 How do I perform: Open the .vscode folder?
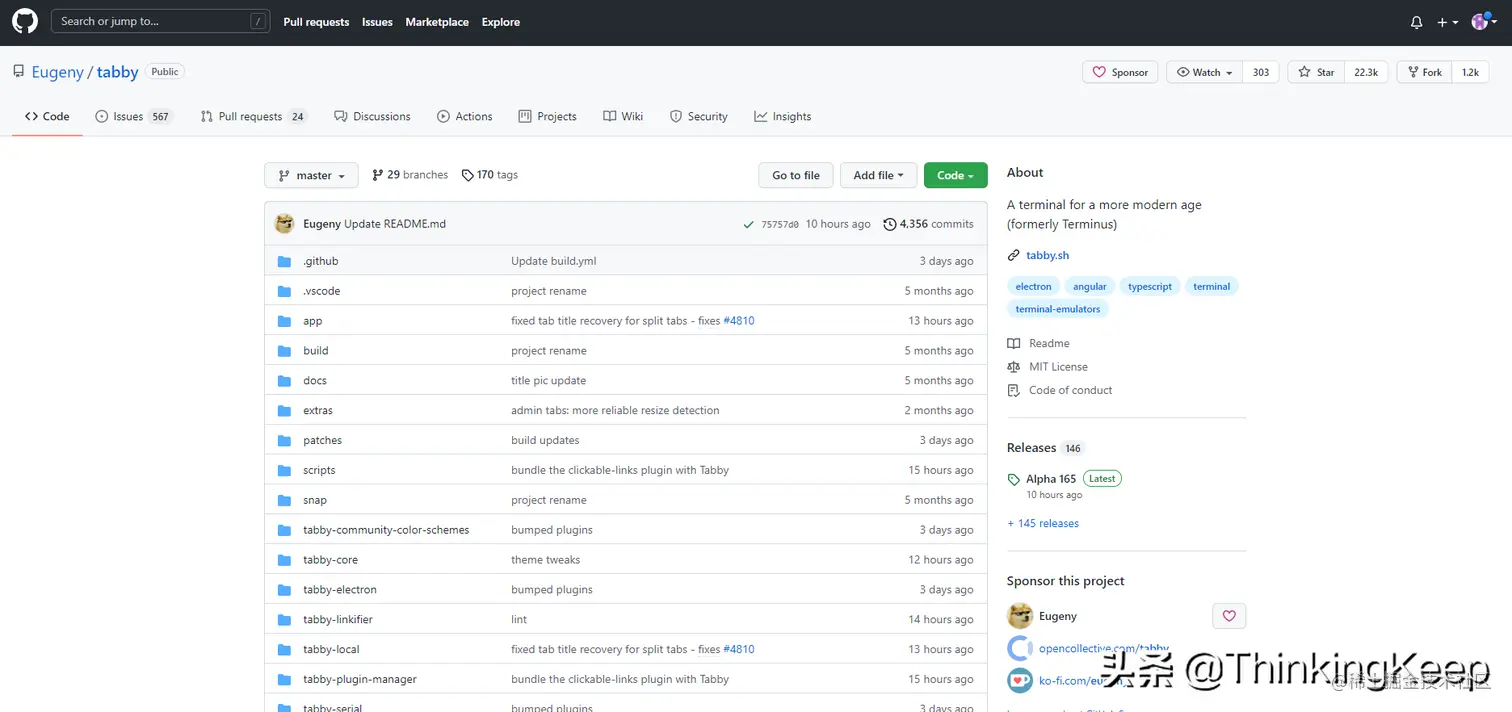(322, 291)
